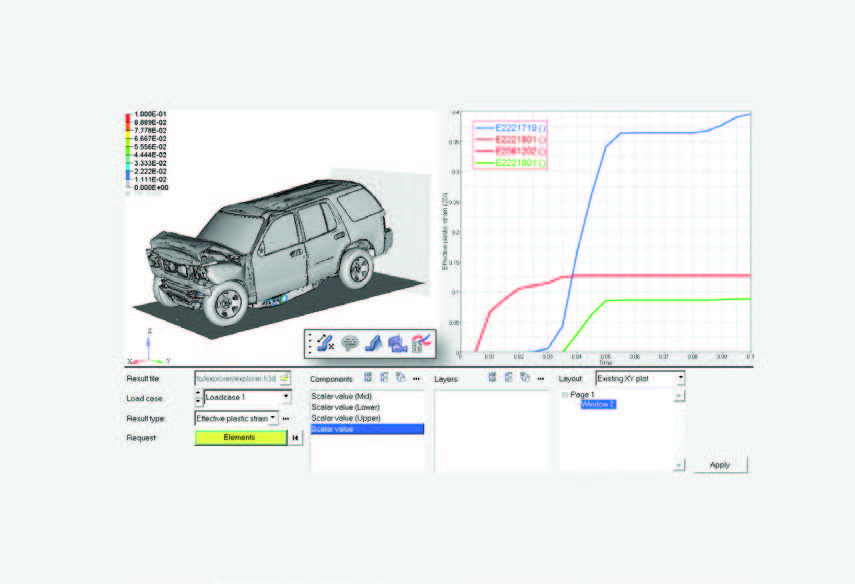Viewport: 855px width, 584px height.
Task: Click the speech bubble note icon
Action: coord(350,342)
